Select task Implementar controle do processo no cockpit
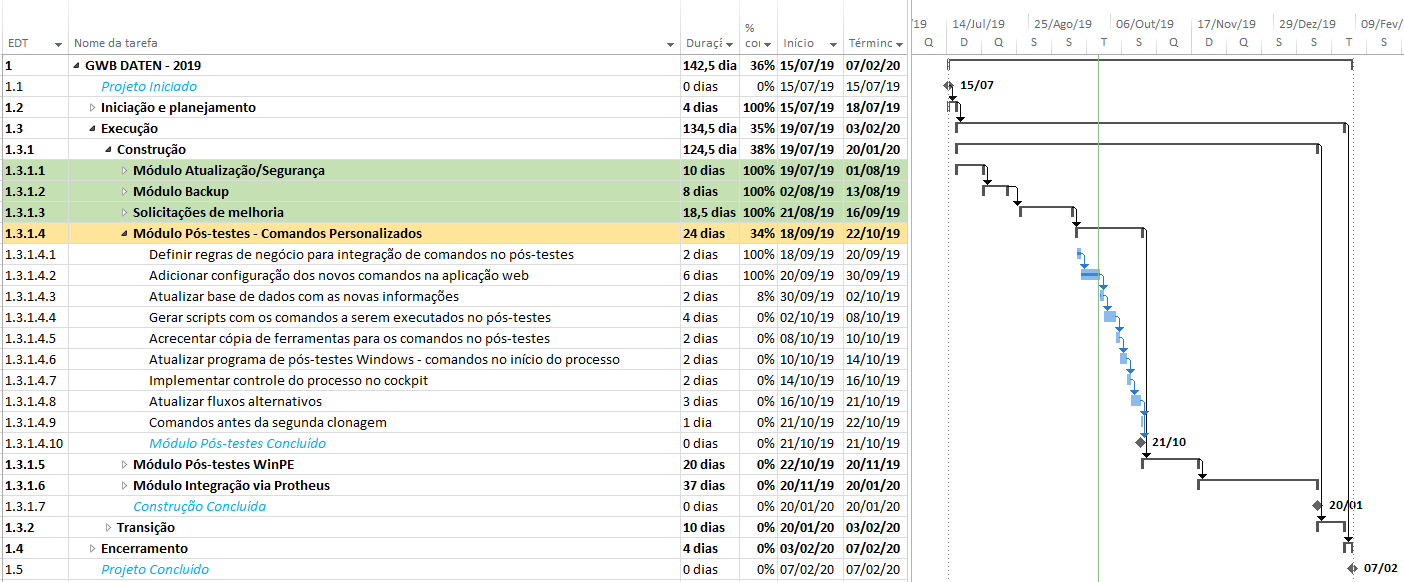1404x582 pixels. 288,381
